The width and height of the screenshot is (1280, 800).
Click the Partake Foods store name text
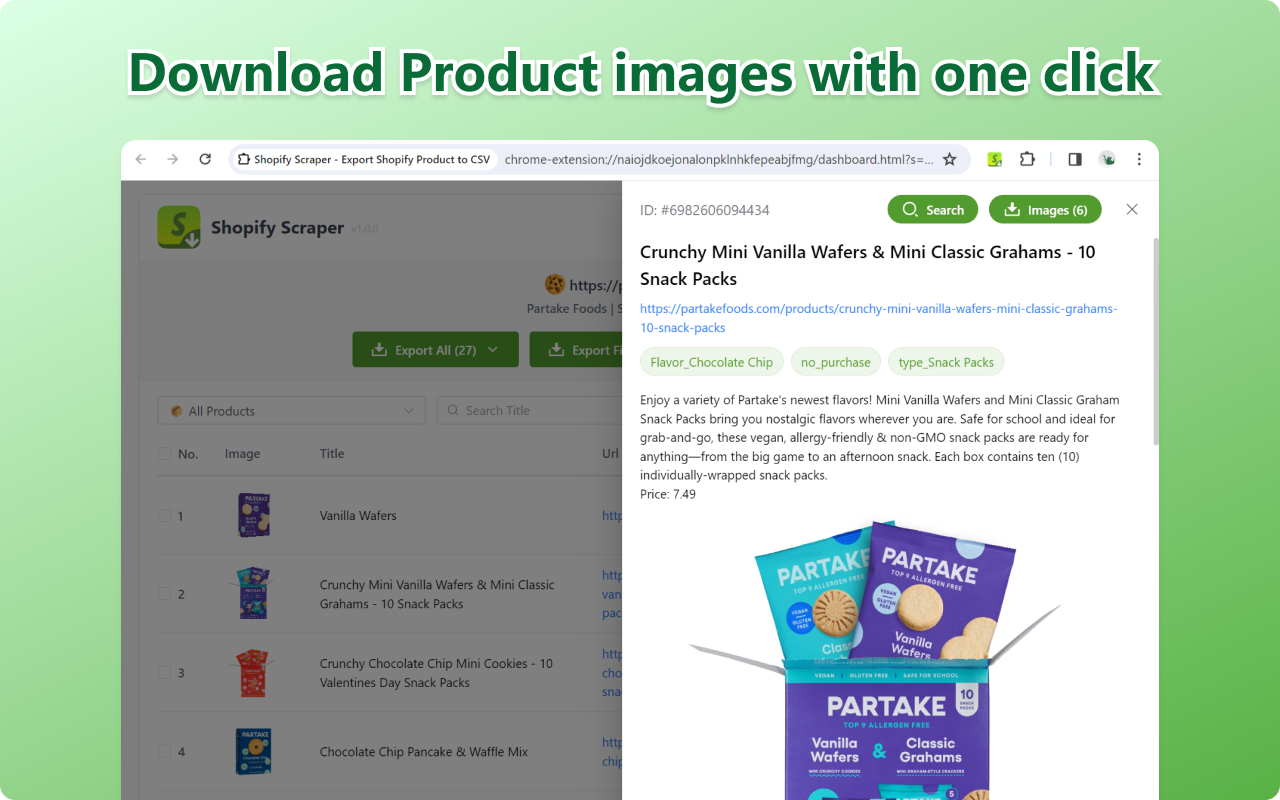567,309
